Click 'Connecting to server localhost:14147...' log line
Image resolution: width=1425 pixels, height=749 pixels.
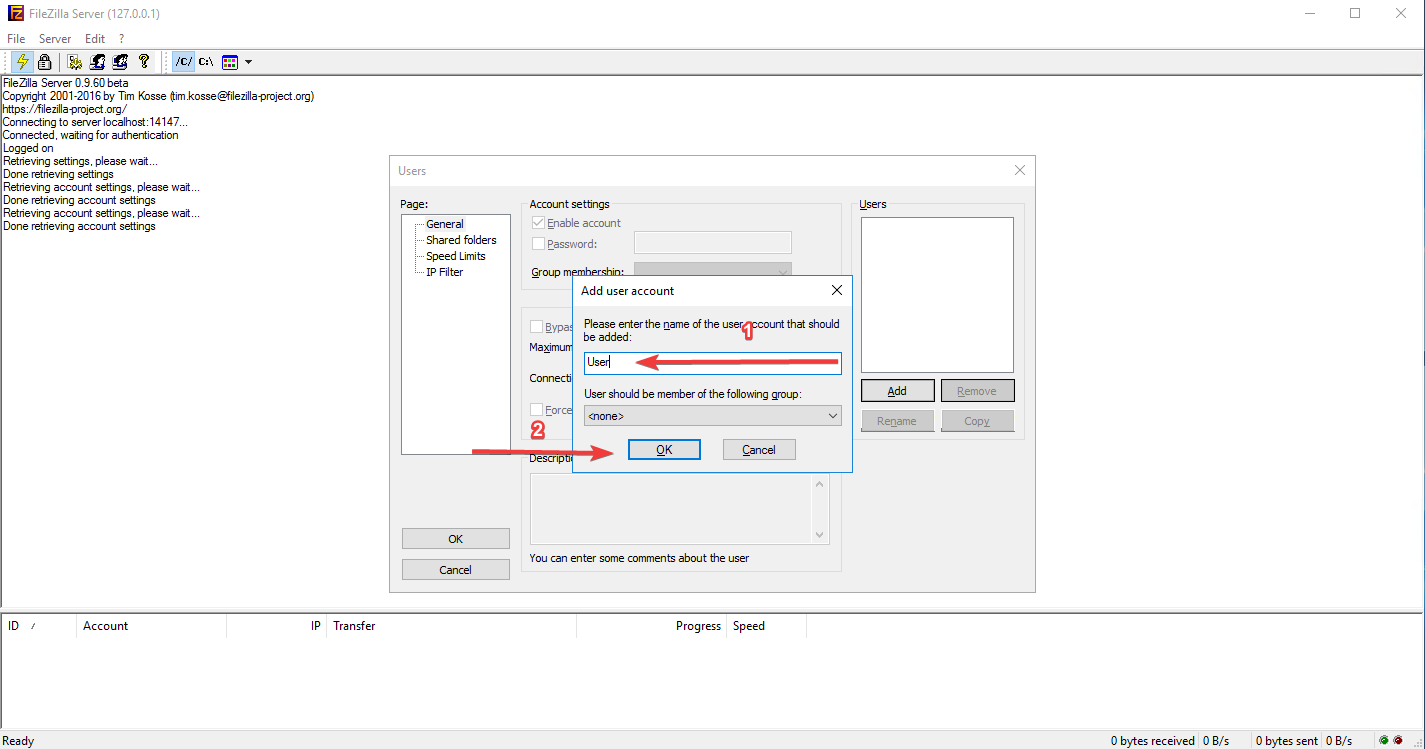pos(95,122)
